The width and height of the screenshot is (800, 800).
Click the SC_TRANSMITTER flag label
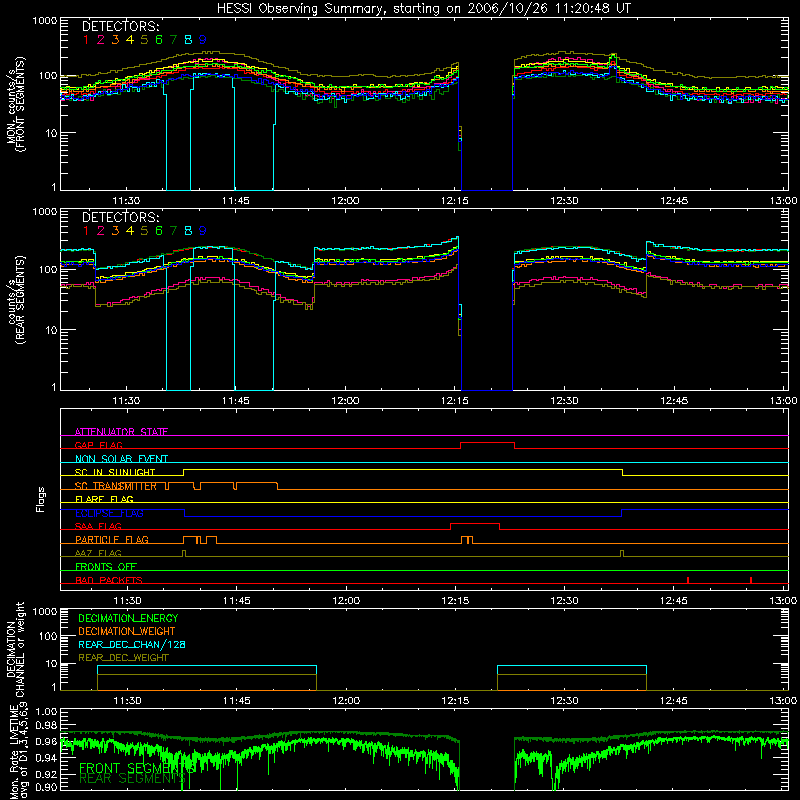pyautogui.click(x=116, y=486)
